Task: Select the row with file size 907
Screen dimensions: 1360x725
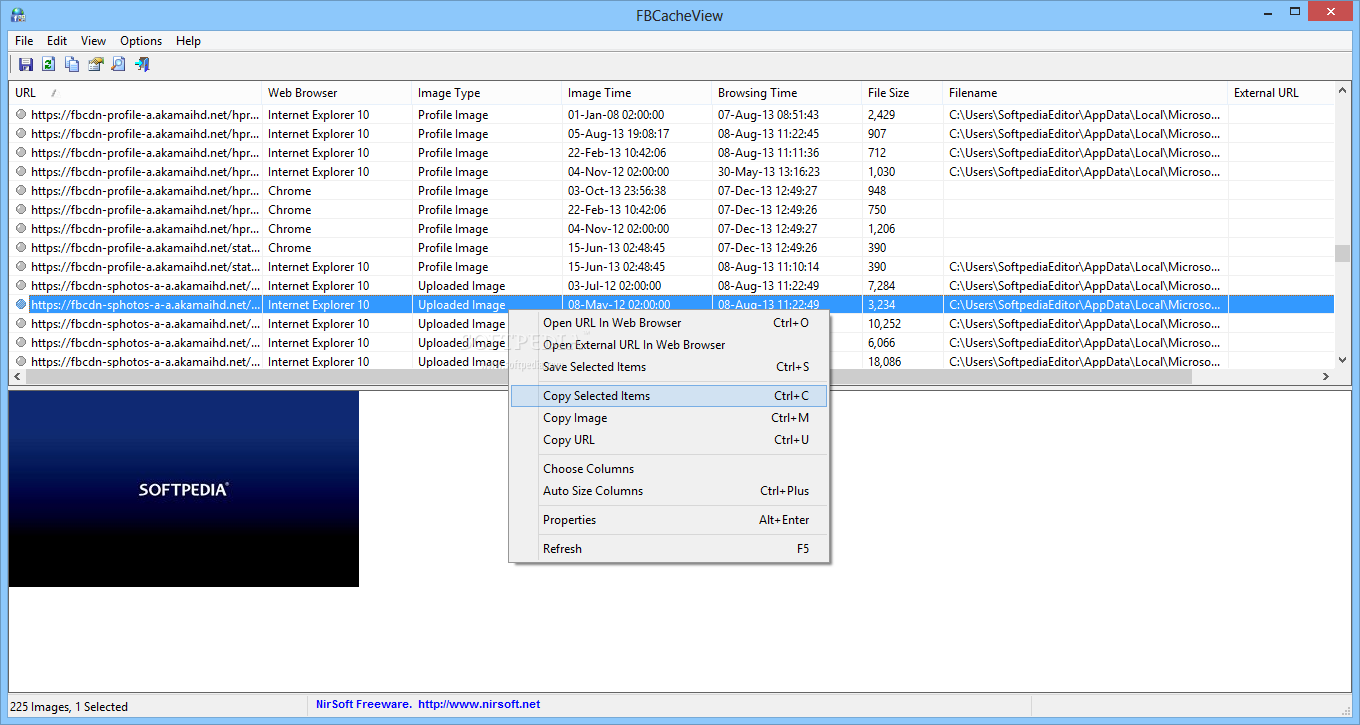Action: [672, 134]
